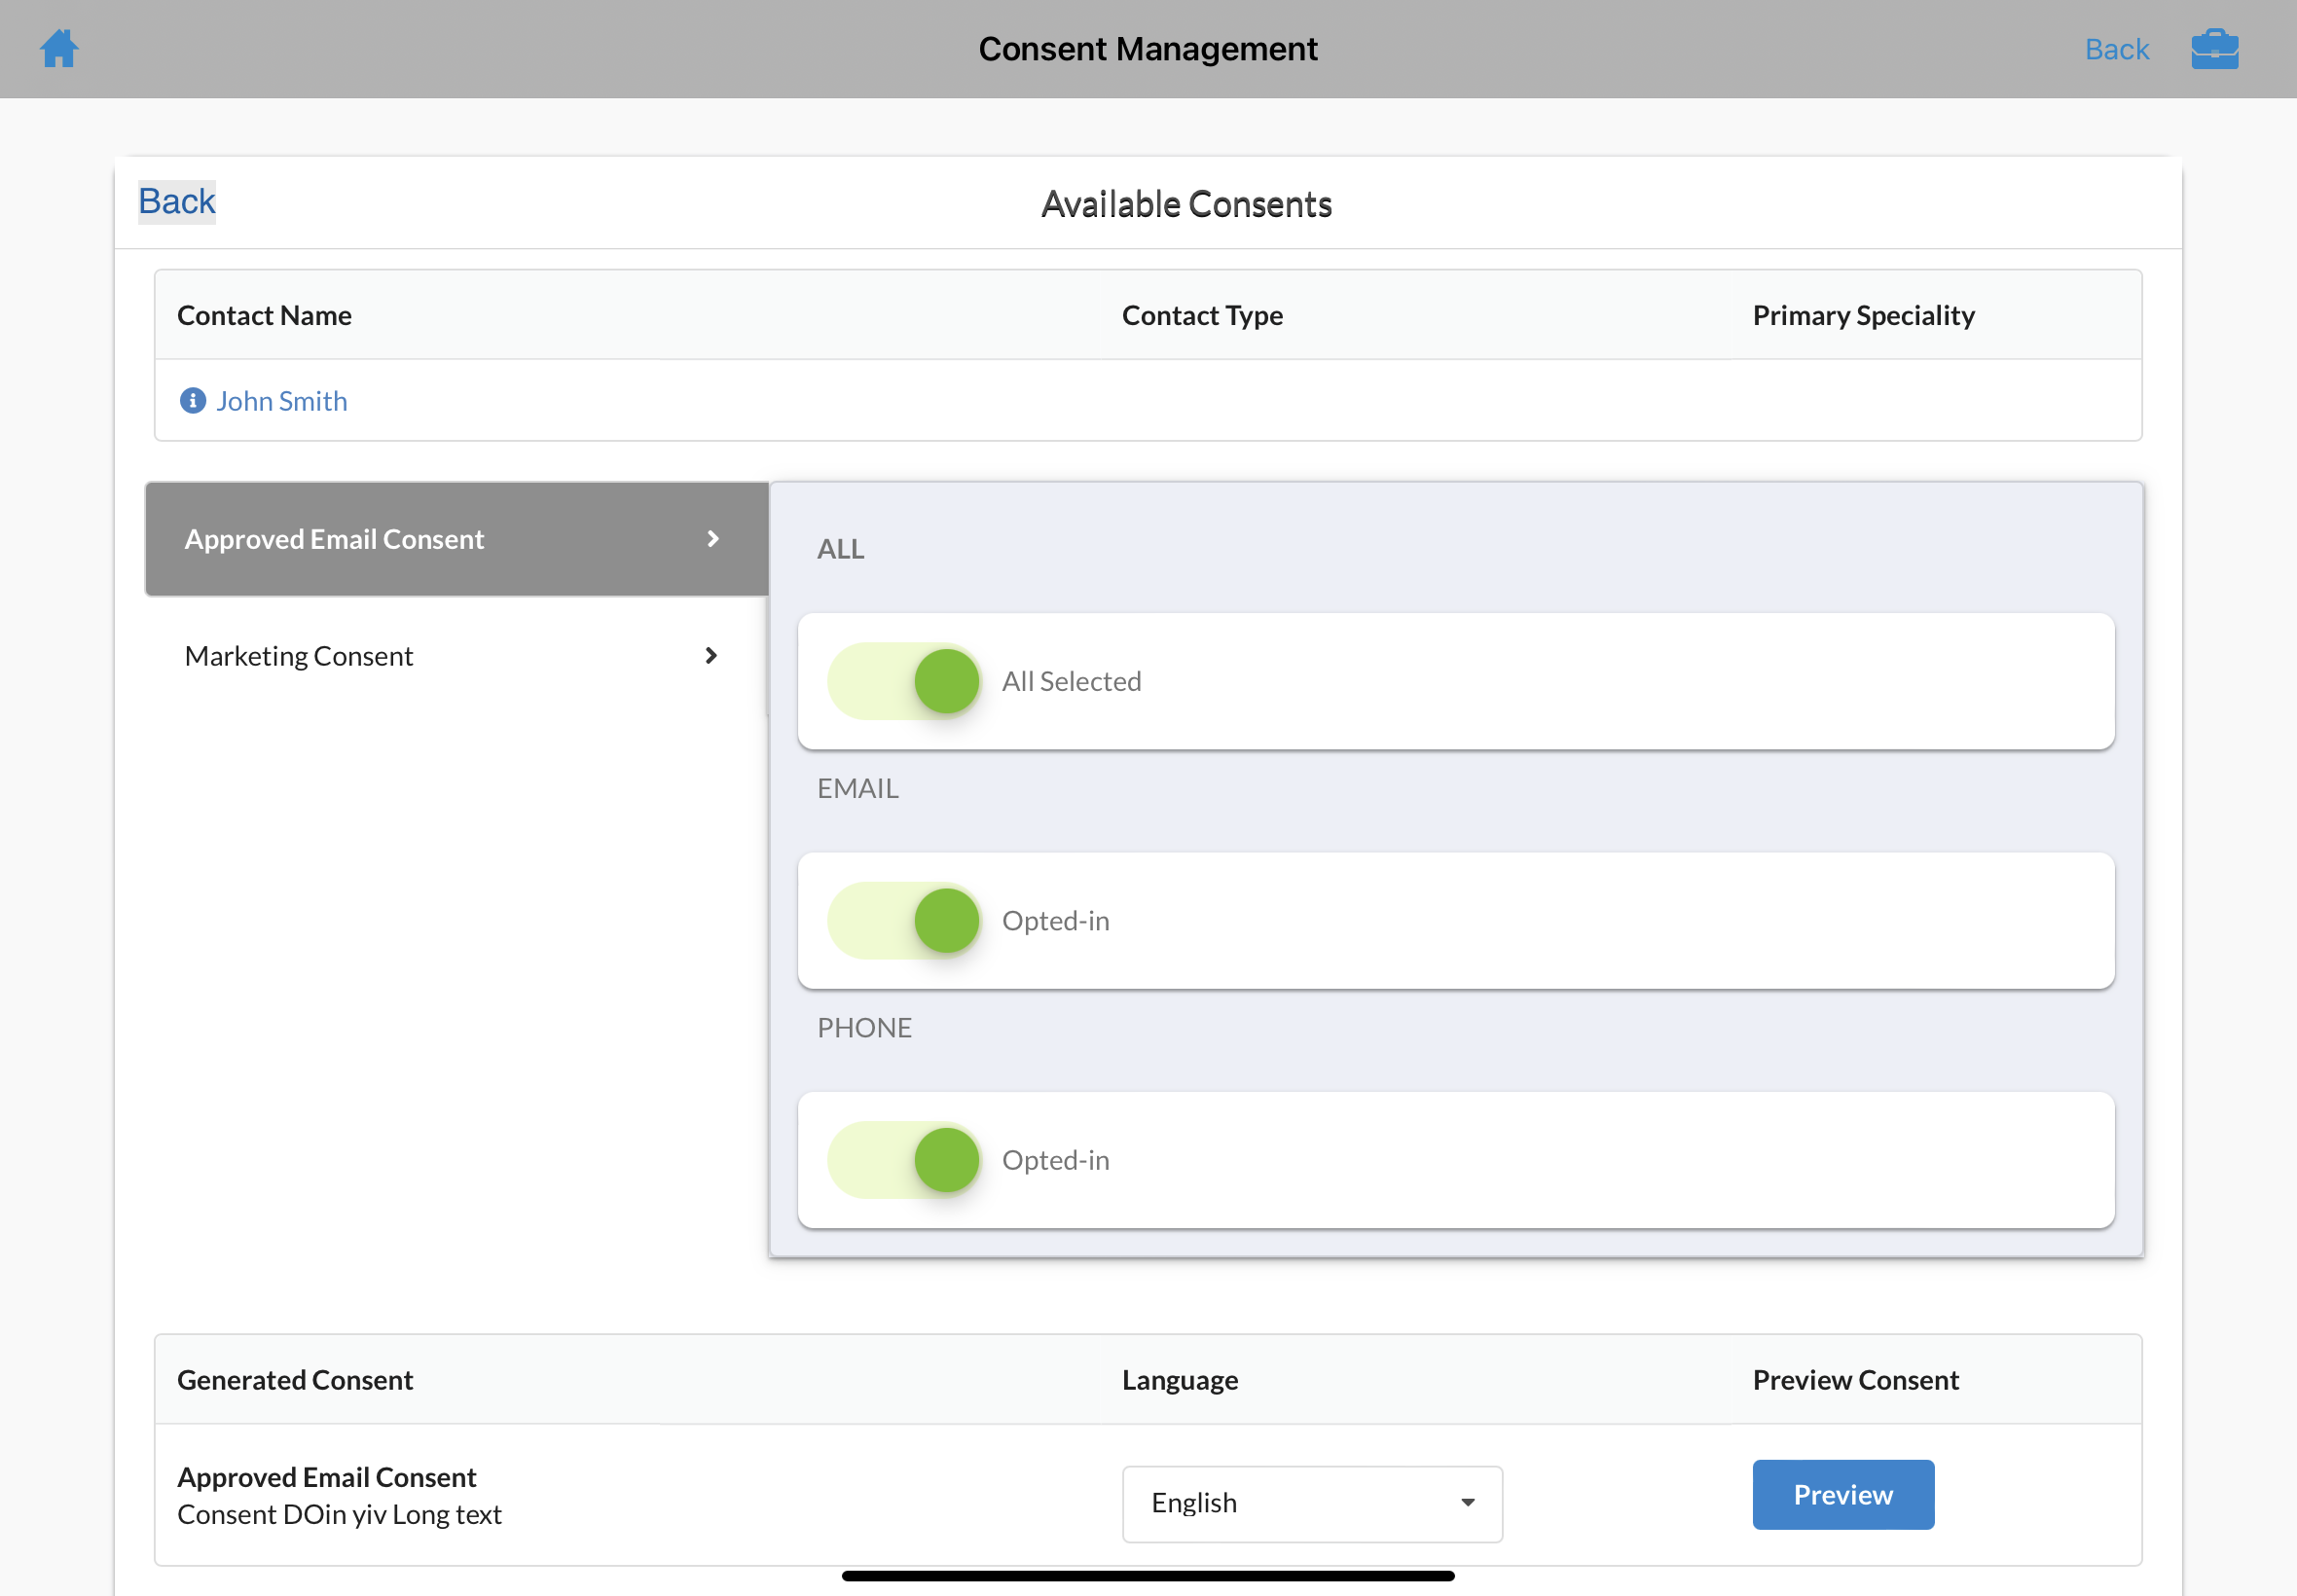Click the Generated Consent row description text
2297x1596 pixels.
coord(339,1514)
